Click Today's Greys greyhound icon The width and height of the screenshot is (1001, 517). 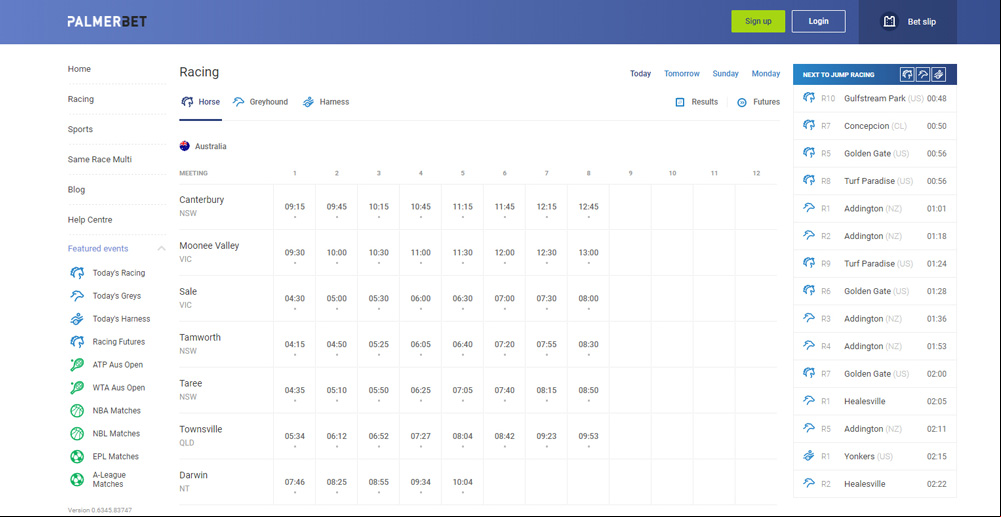(77, 296)
